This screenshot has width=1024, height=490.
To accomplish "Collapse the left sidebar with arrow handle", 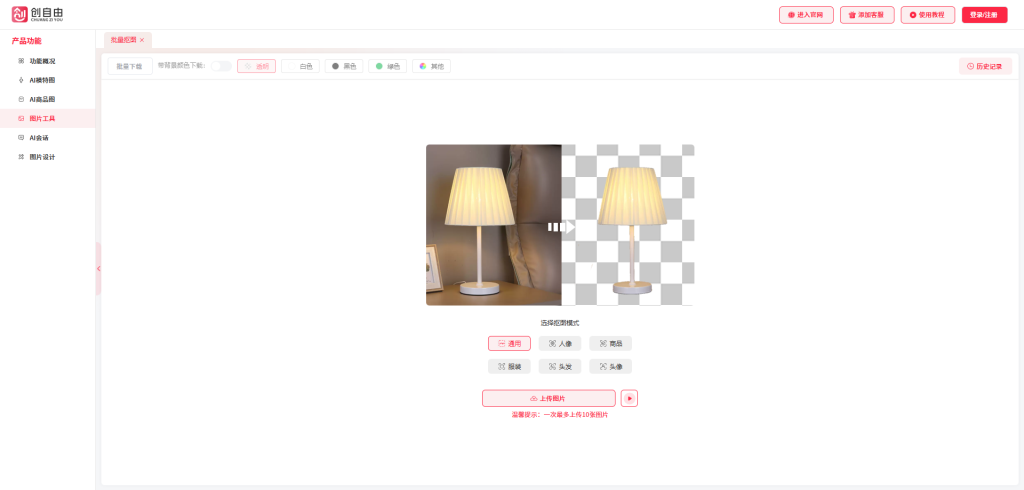I will point(98,268).
